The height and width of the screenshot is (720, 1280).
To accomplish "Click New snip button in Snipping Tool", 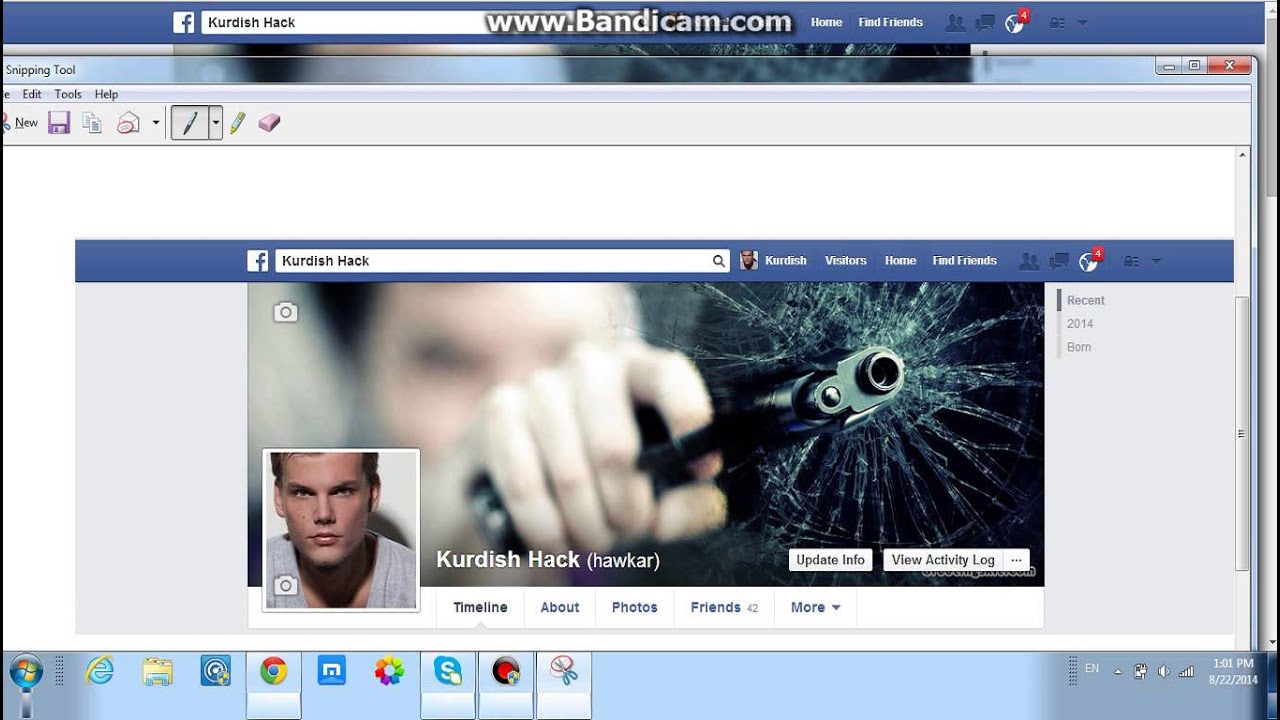I will tap(19, 123).
